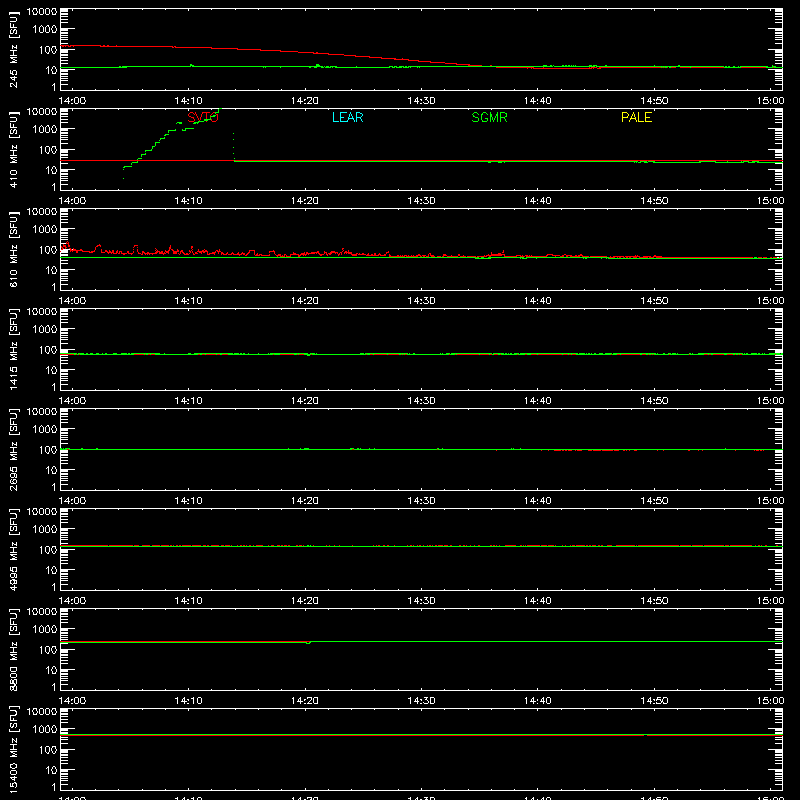Click the red SVTO station label
The width and height of the screenshot is (800, 800).
click(203, 117)
